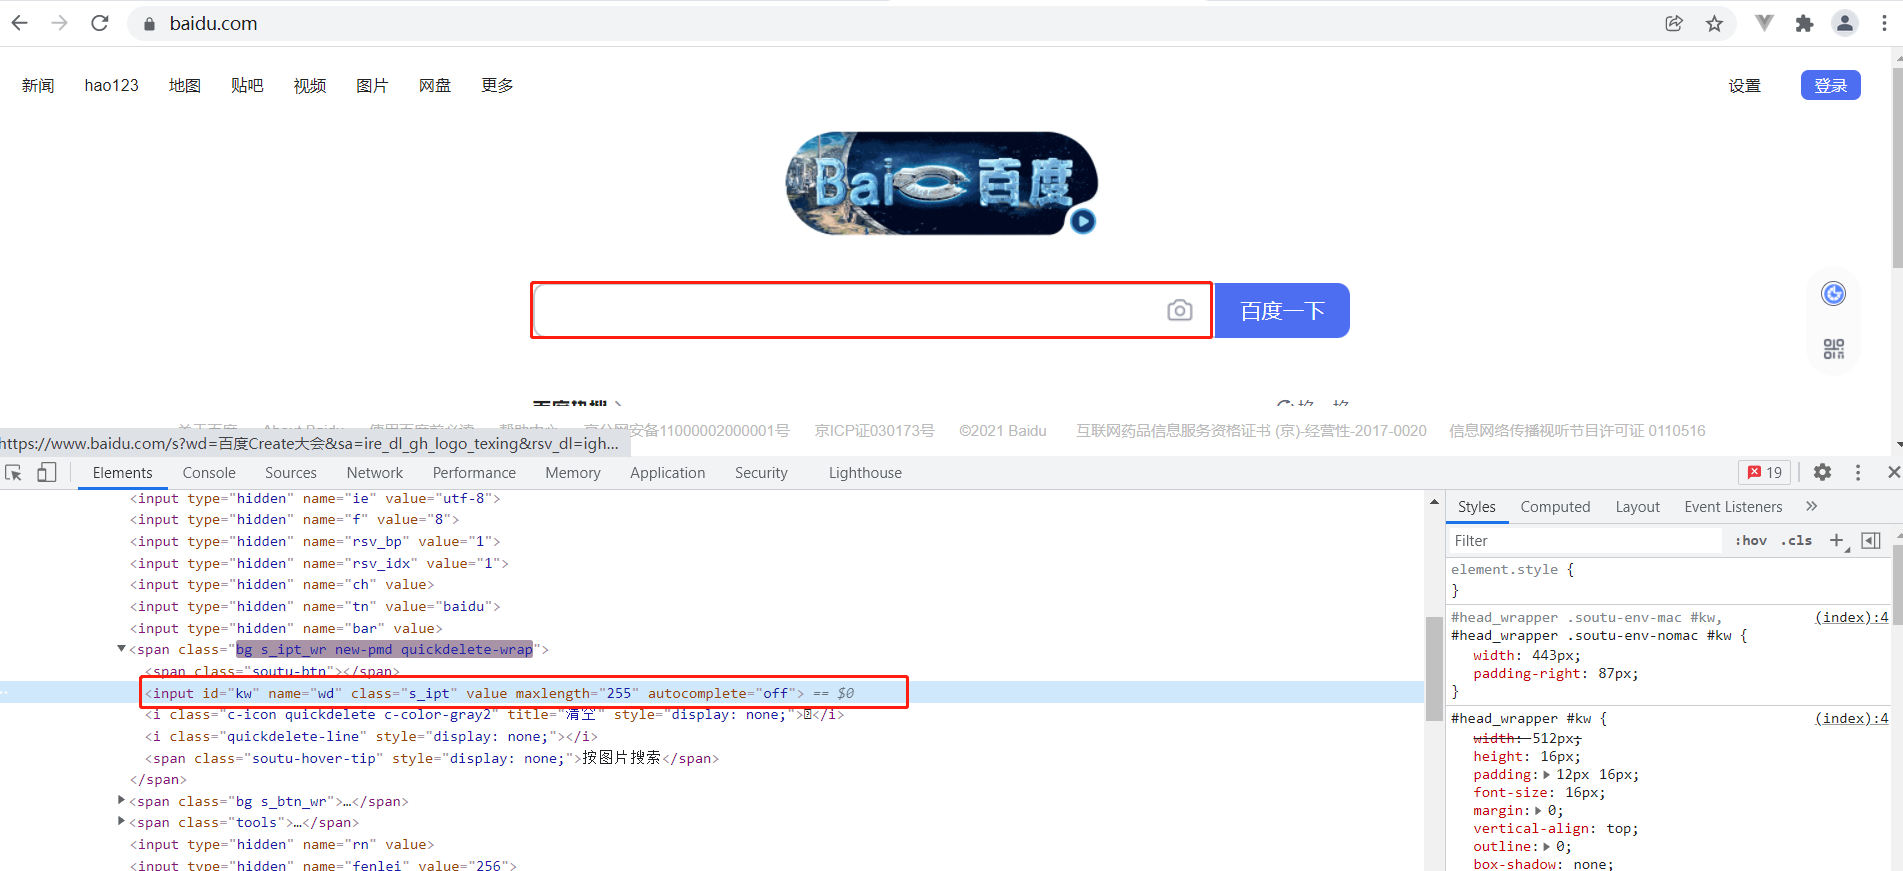
Task: Expand the bg s_btn_wr span node
Action: coord(121,800)
